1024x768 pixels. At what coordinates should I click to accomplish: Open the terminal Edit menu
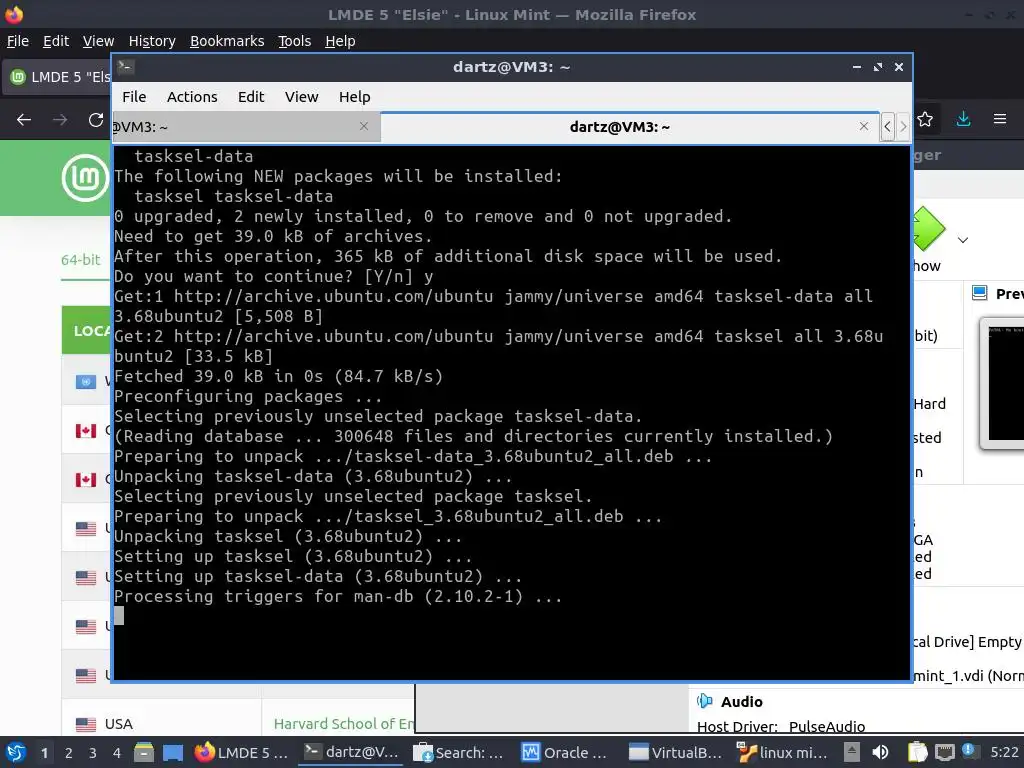(251, 97)
